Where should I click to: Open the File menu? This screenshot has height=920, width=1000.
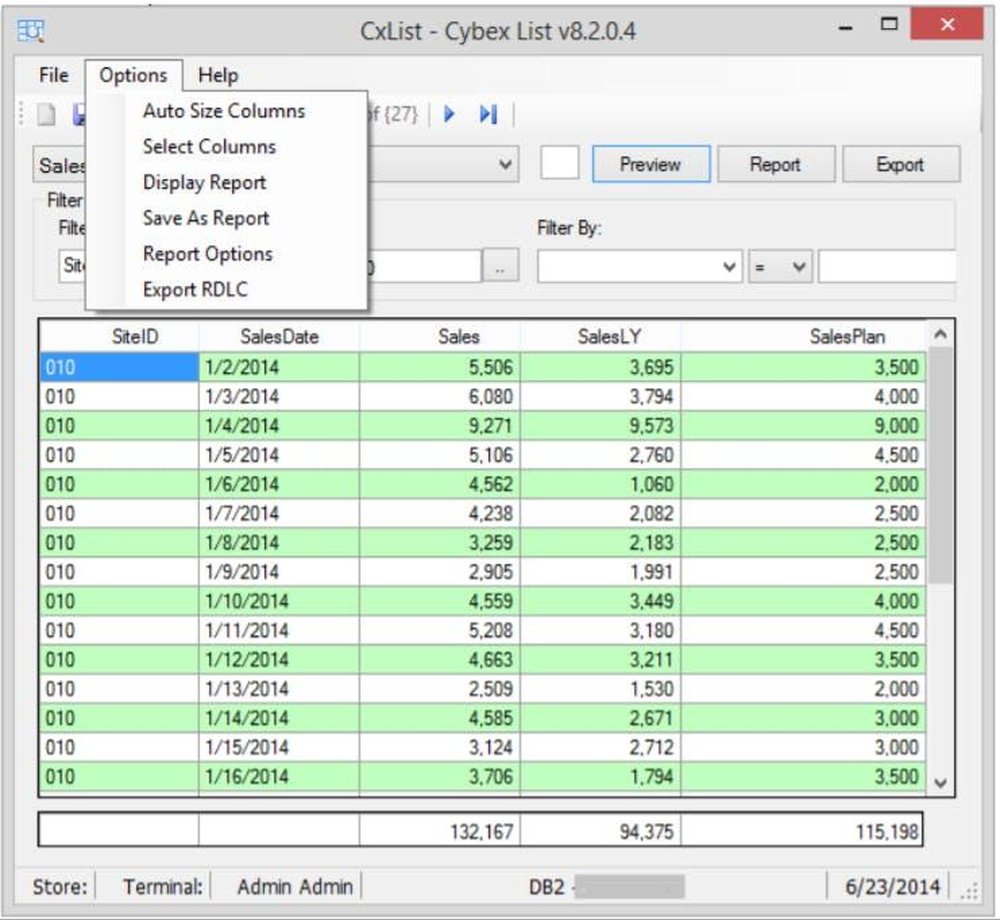click(54, 75)
